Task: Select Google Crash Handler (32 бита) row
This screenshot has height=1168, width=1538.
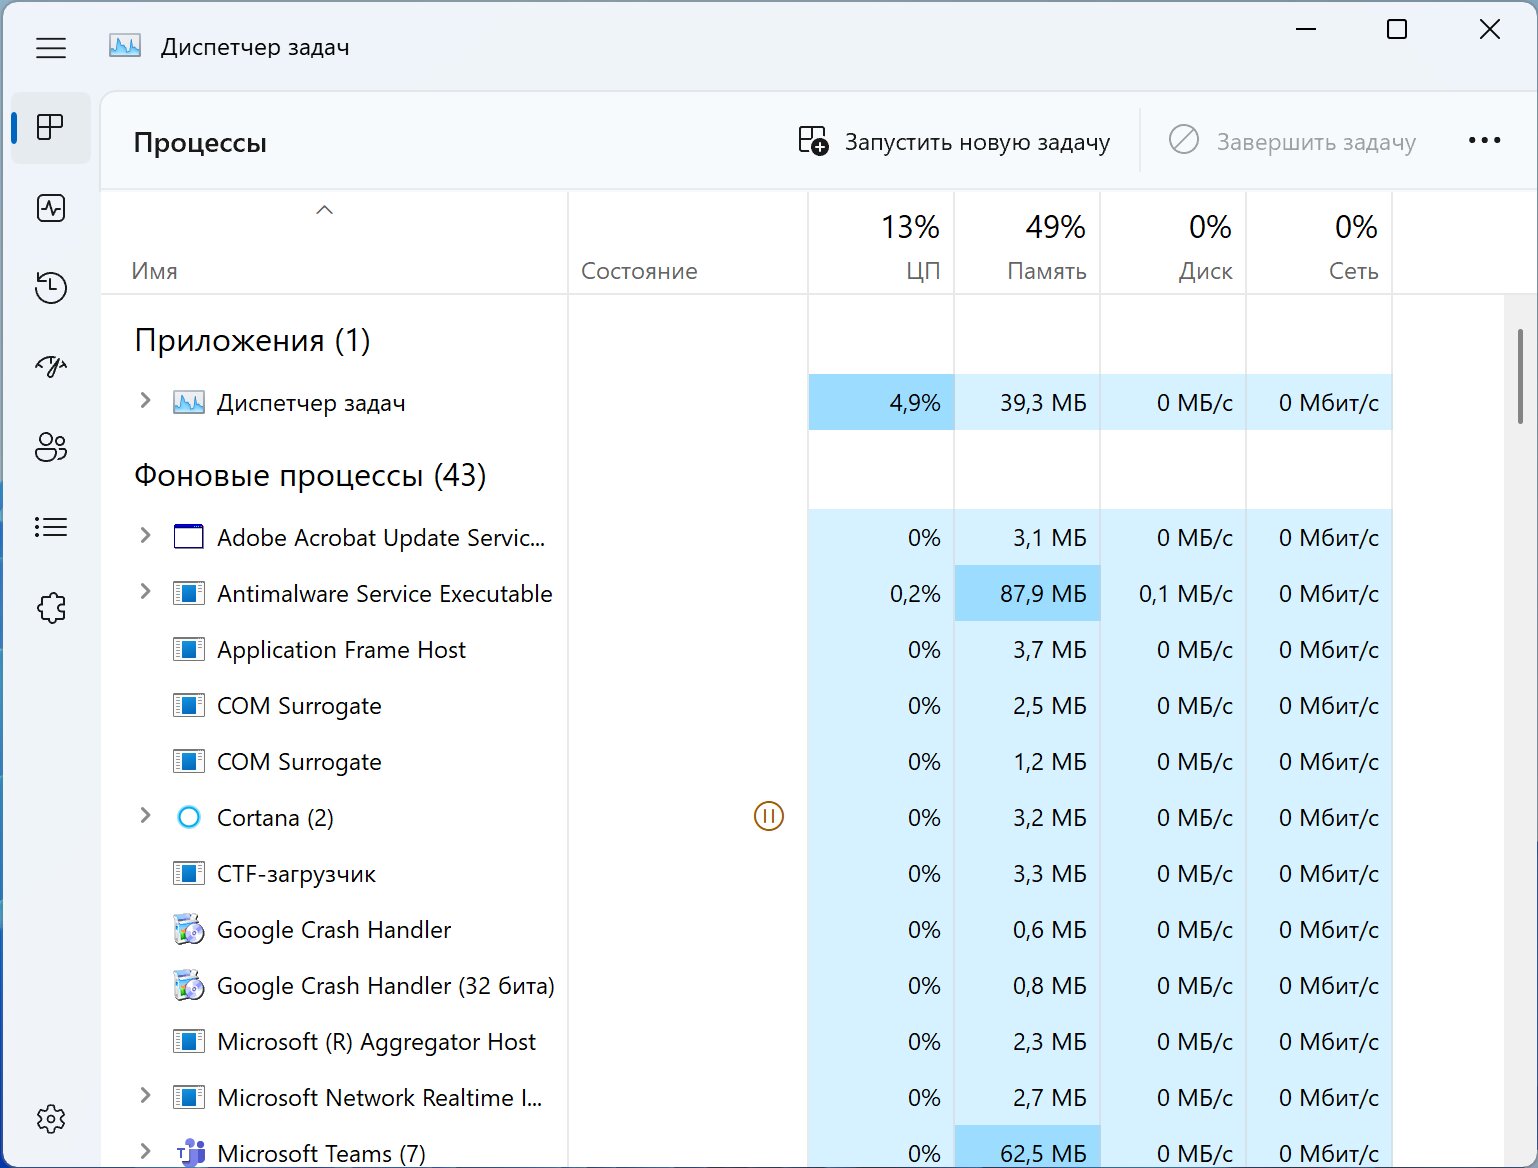Action: [x=385, y=986]
